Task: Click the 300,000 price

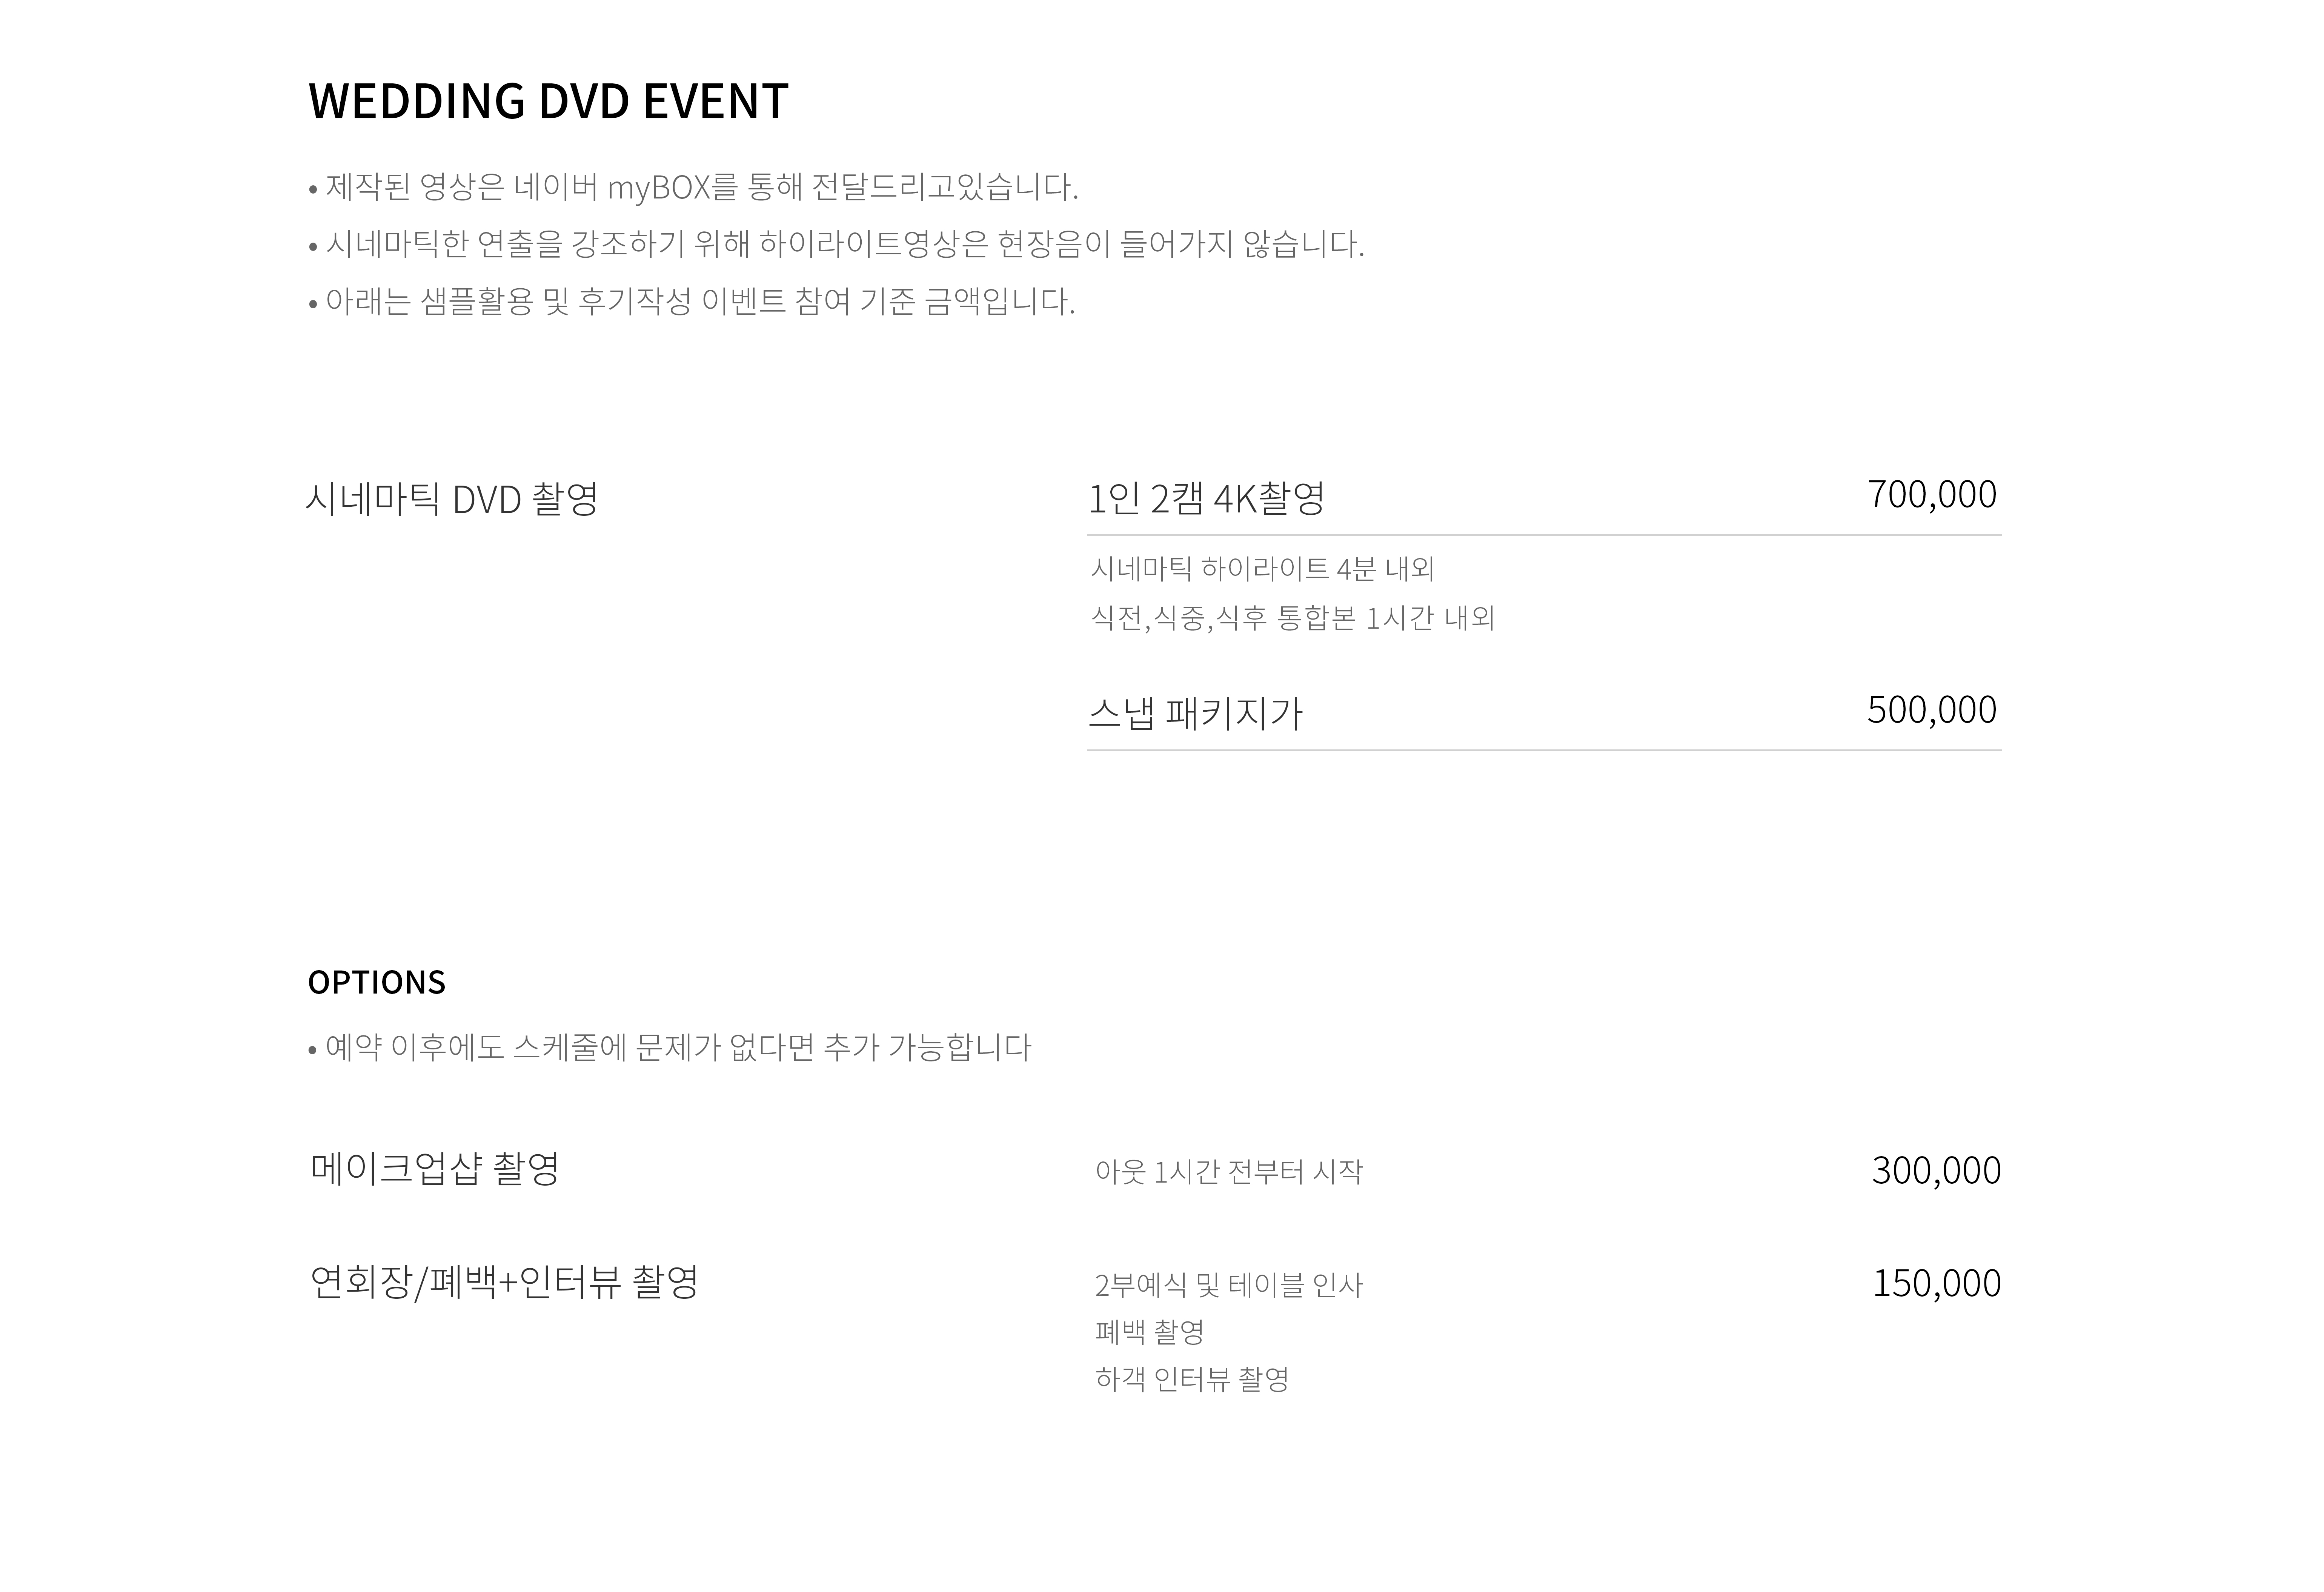Action: pos(1936,1170)
